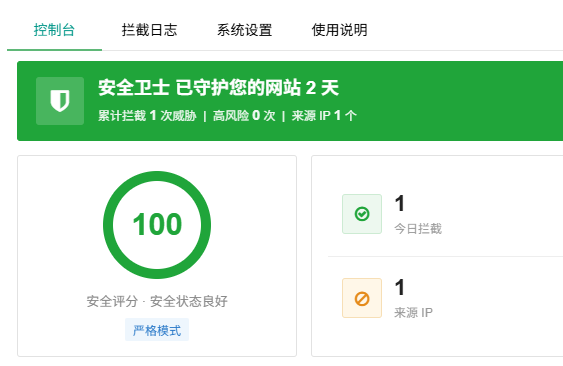Click the shield icon in green banner
The image size is (563, 366).
60,101
